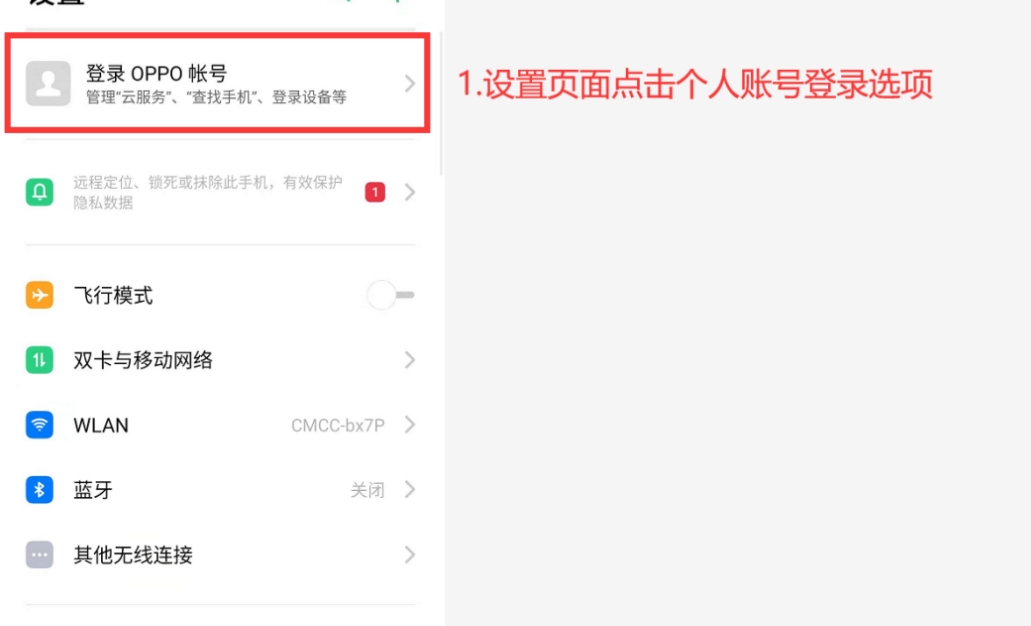Open the WLAN settings entry
1031x626 pixels.
220,425
